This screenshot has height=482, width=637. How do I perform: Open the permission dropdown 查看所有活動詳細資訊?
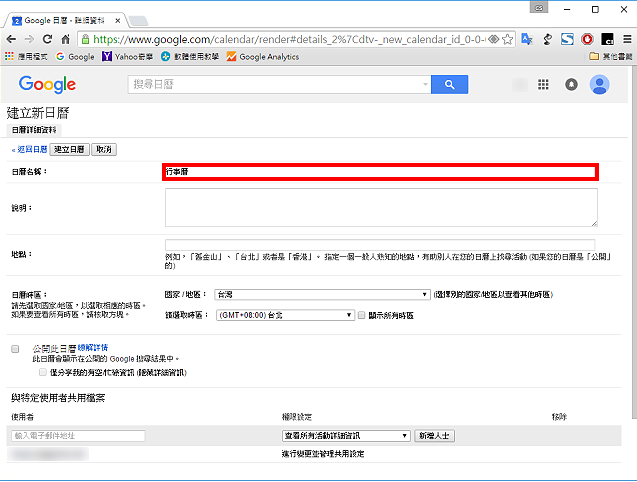(x=346, y=436)
